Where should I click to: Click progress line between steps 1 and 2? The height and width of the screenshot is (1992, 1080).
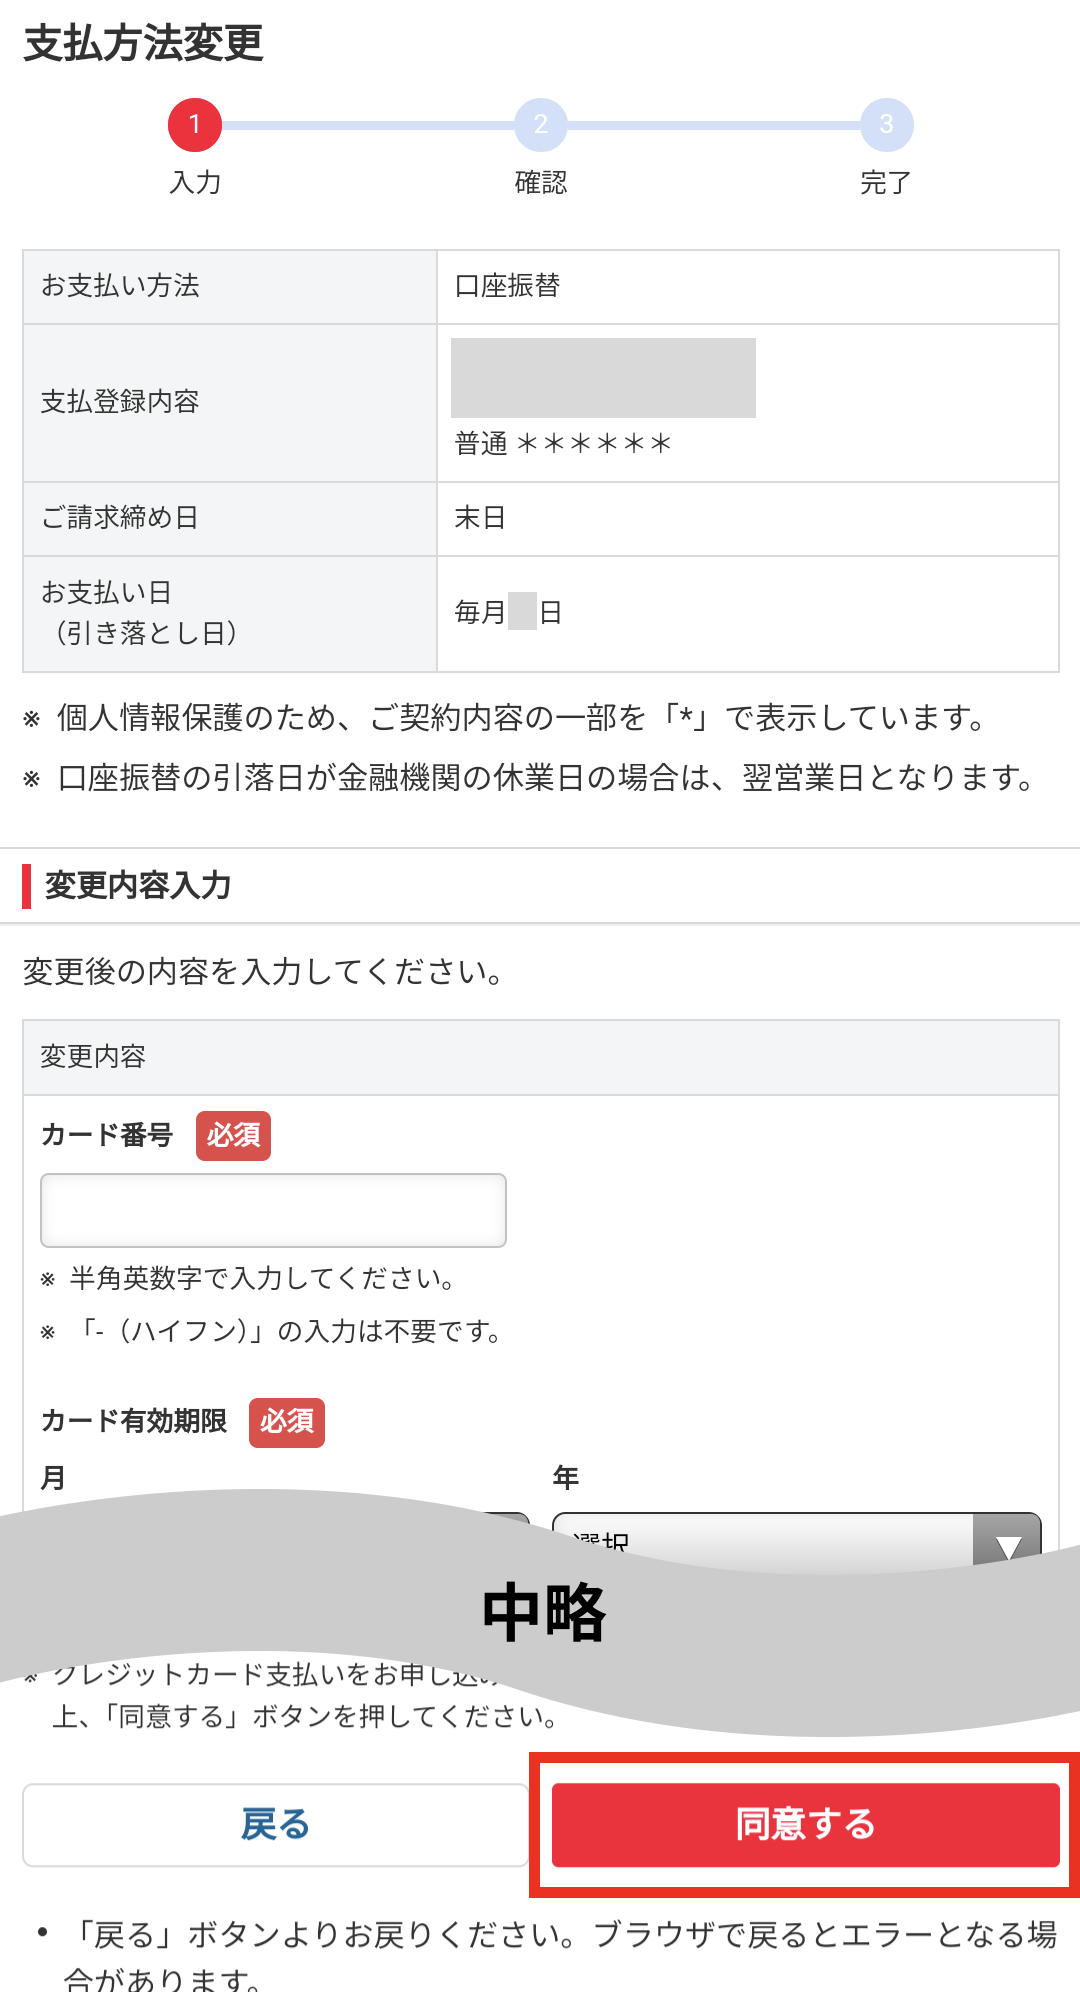tap(368, 126)
